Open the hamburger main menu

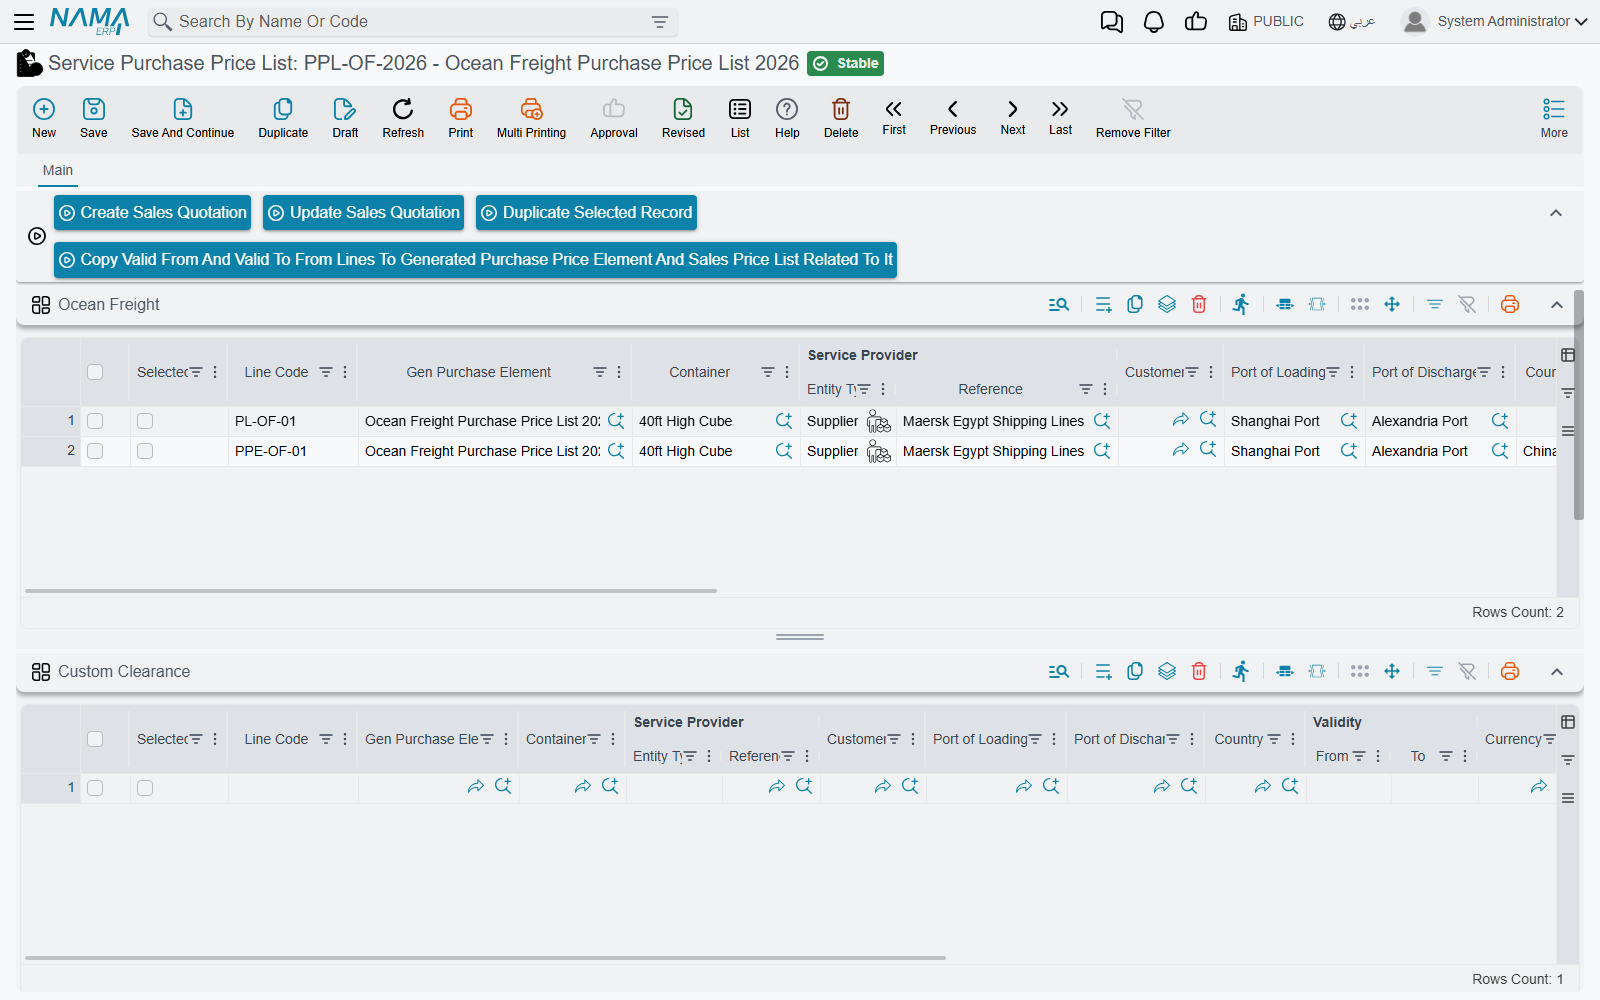pyautogui.click(x=24, y=21)
